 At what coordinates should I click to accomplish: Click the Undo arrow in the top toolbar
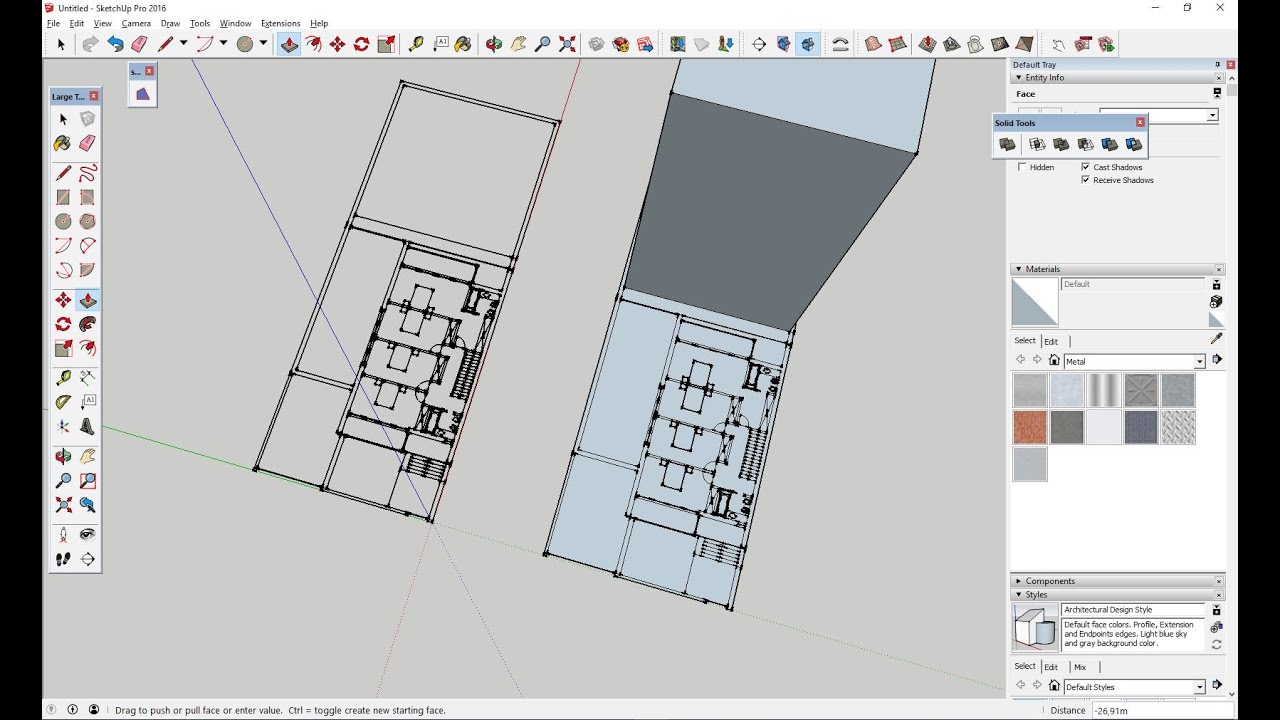(x=115, y=44)
